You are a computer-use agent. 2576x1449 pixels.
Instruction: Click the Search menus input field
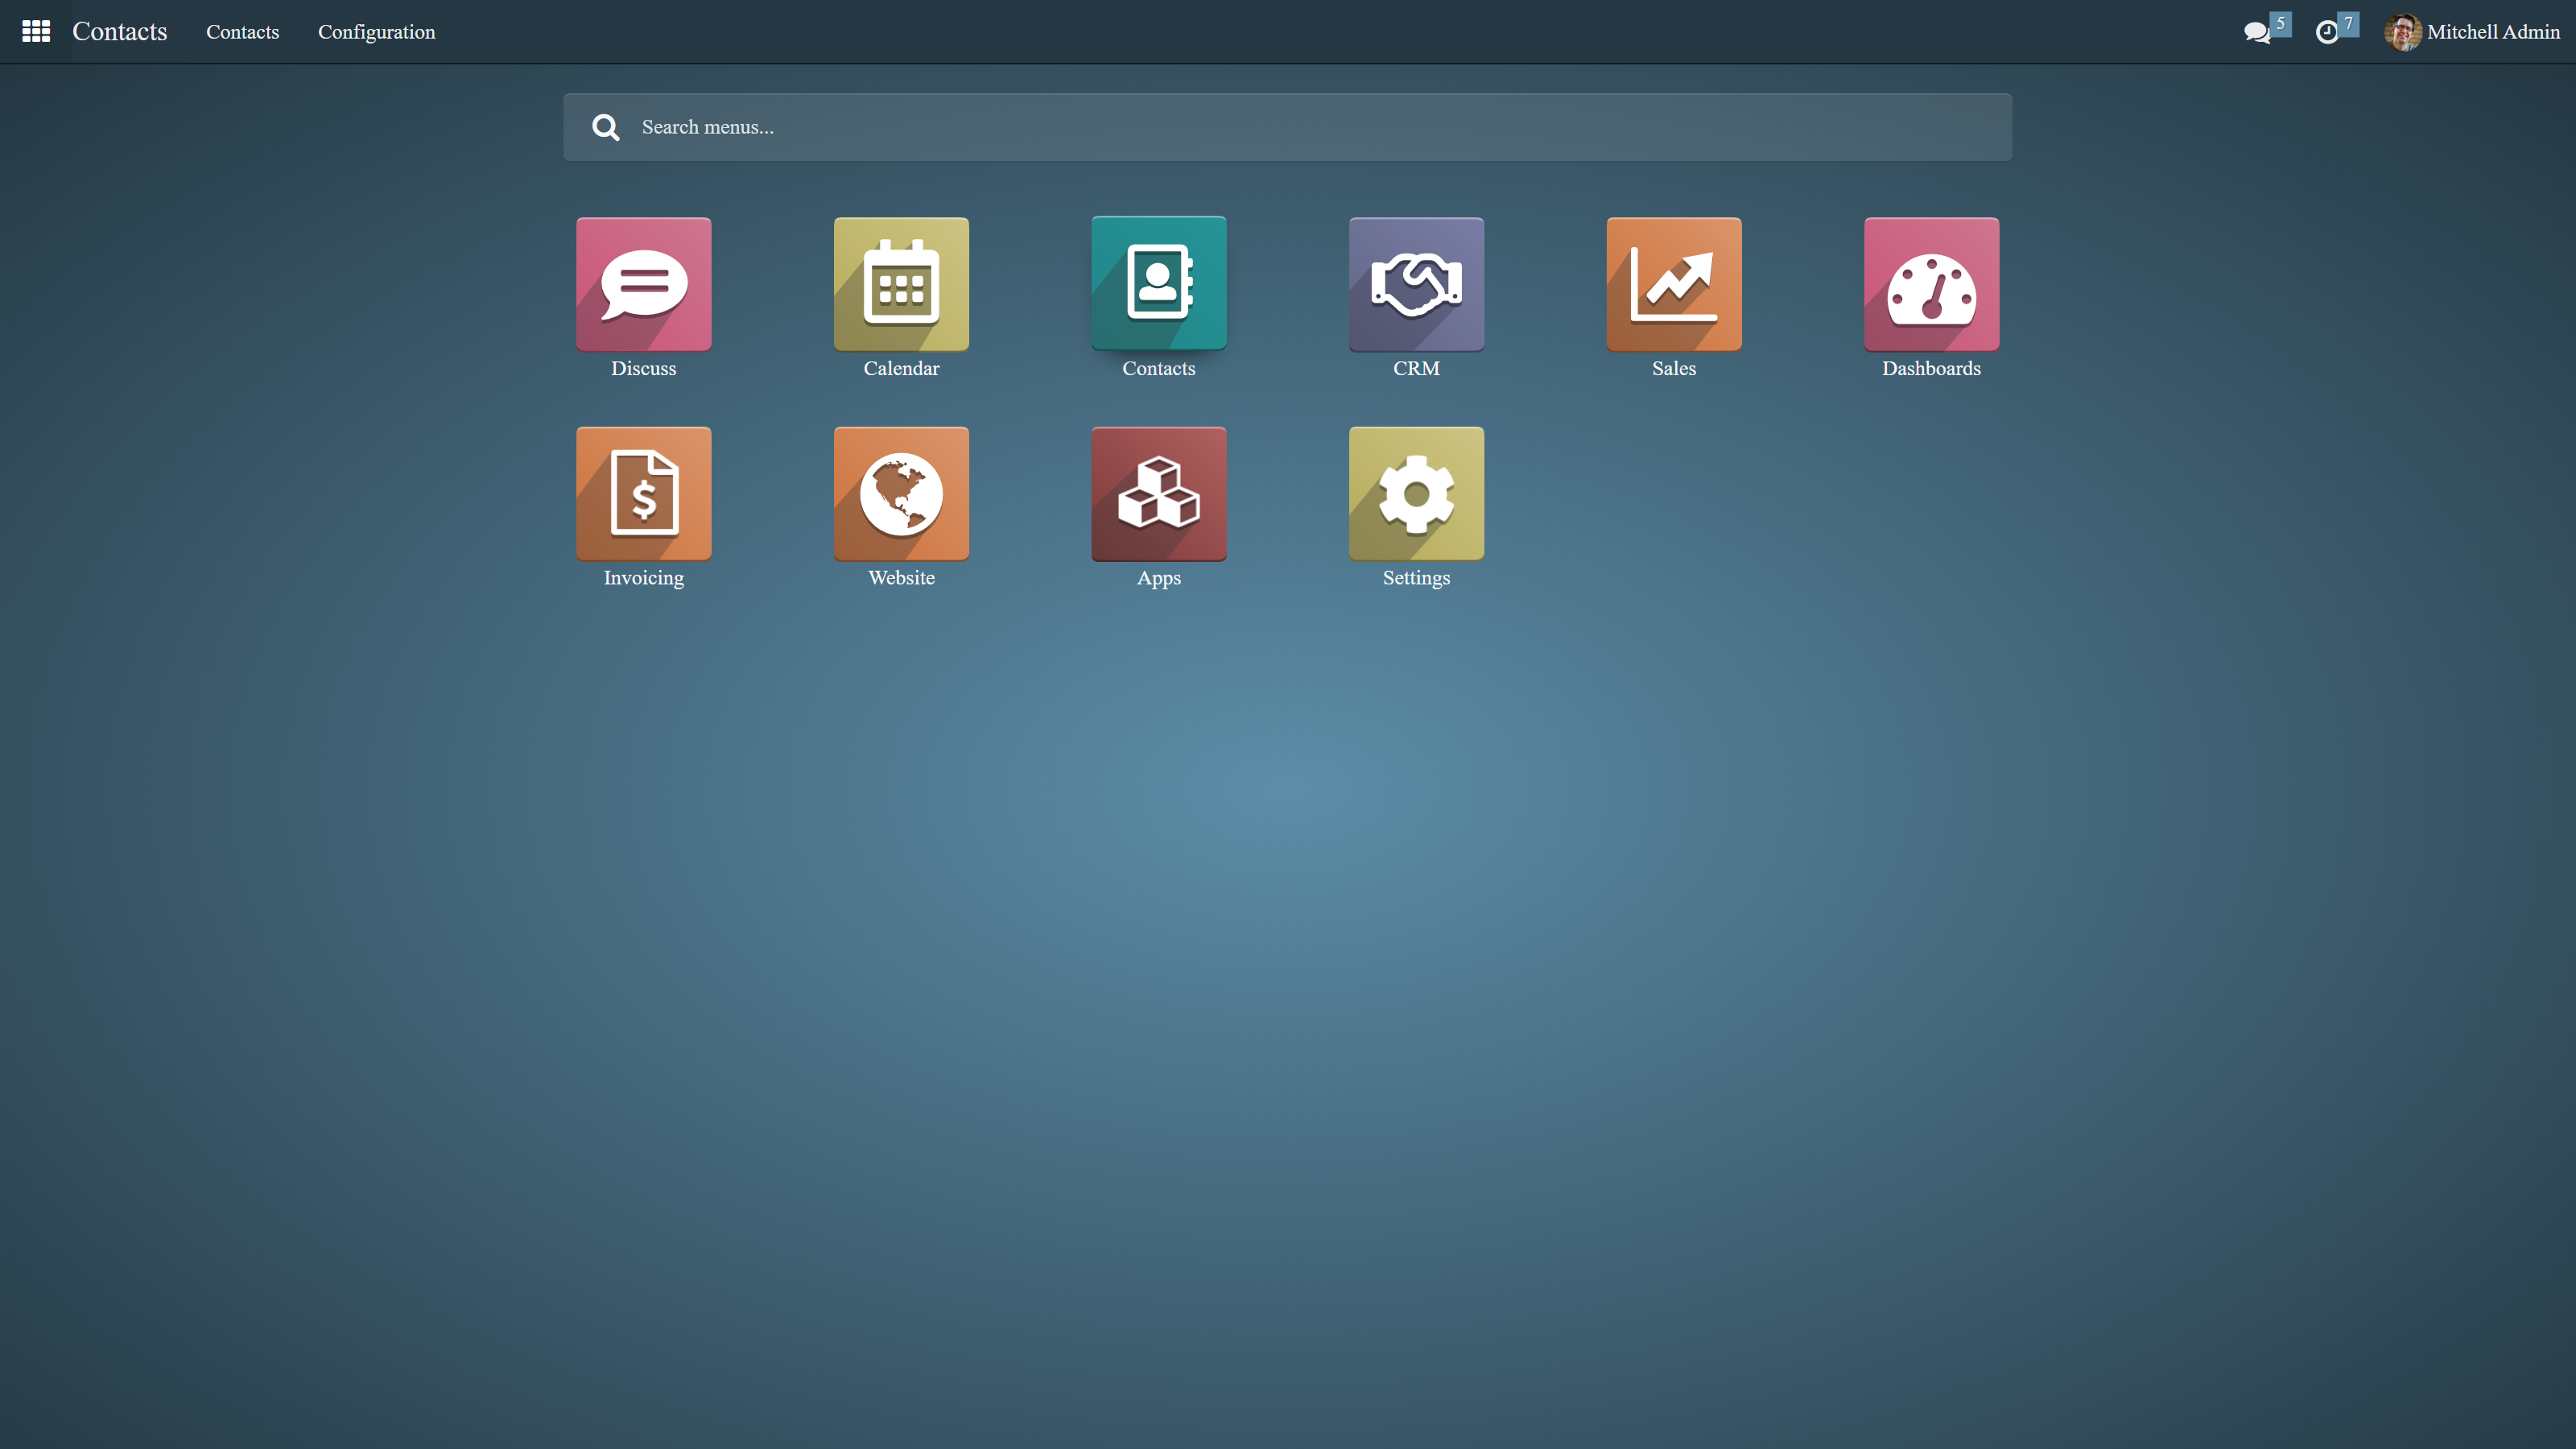[x=1300, y=127]
